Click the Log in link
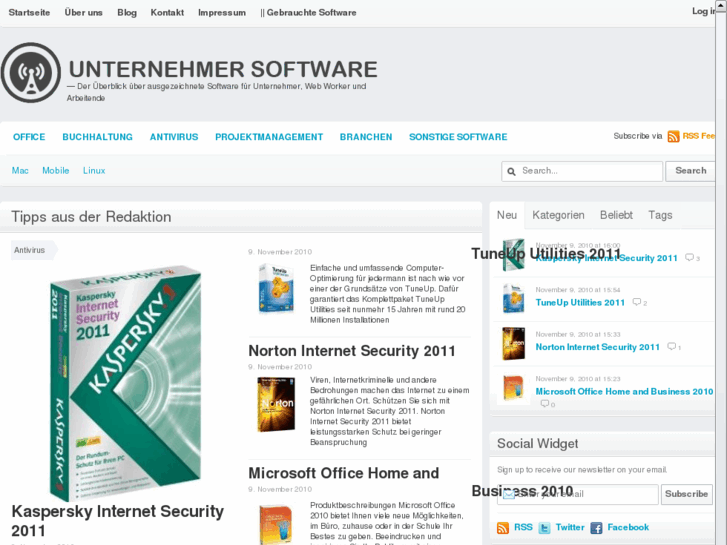This screenshot has width=727, height=545. point(703,11)
